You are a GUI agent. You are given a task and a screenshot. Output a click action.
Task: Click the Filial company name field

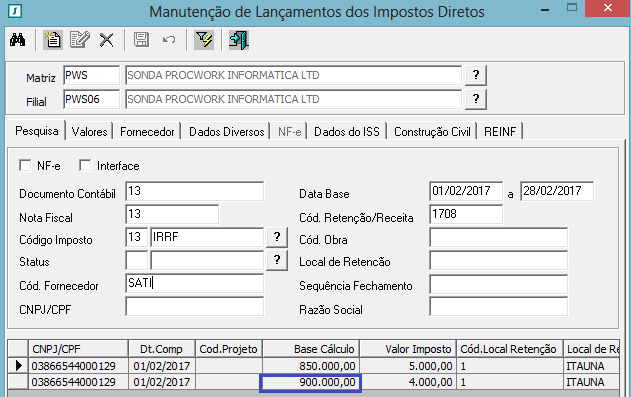click(x=293, y=99)
